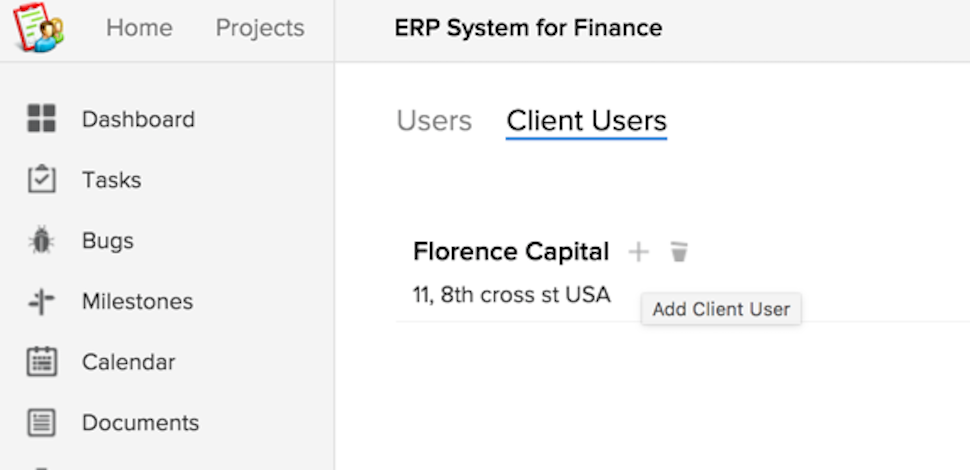Image resolution: width=970 pixels, height=470 pixels.
Task: Navigate to Tasks in the sidebar
Action: point(111,180)
